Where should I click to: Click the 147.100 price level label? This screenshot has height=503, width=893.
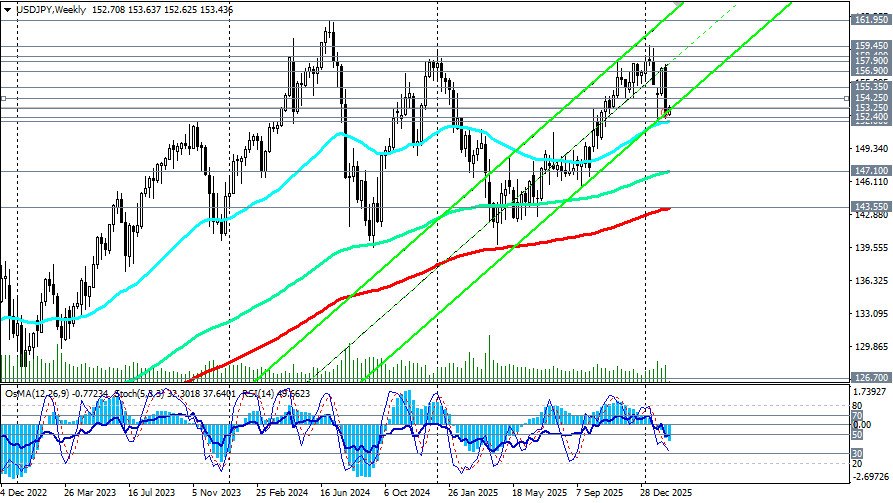click(x=867, y=172)
